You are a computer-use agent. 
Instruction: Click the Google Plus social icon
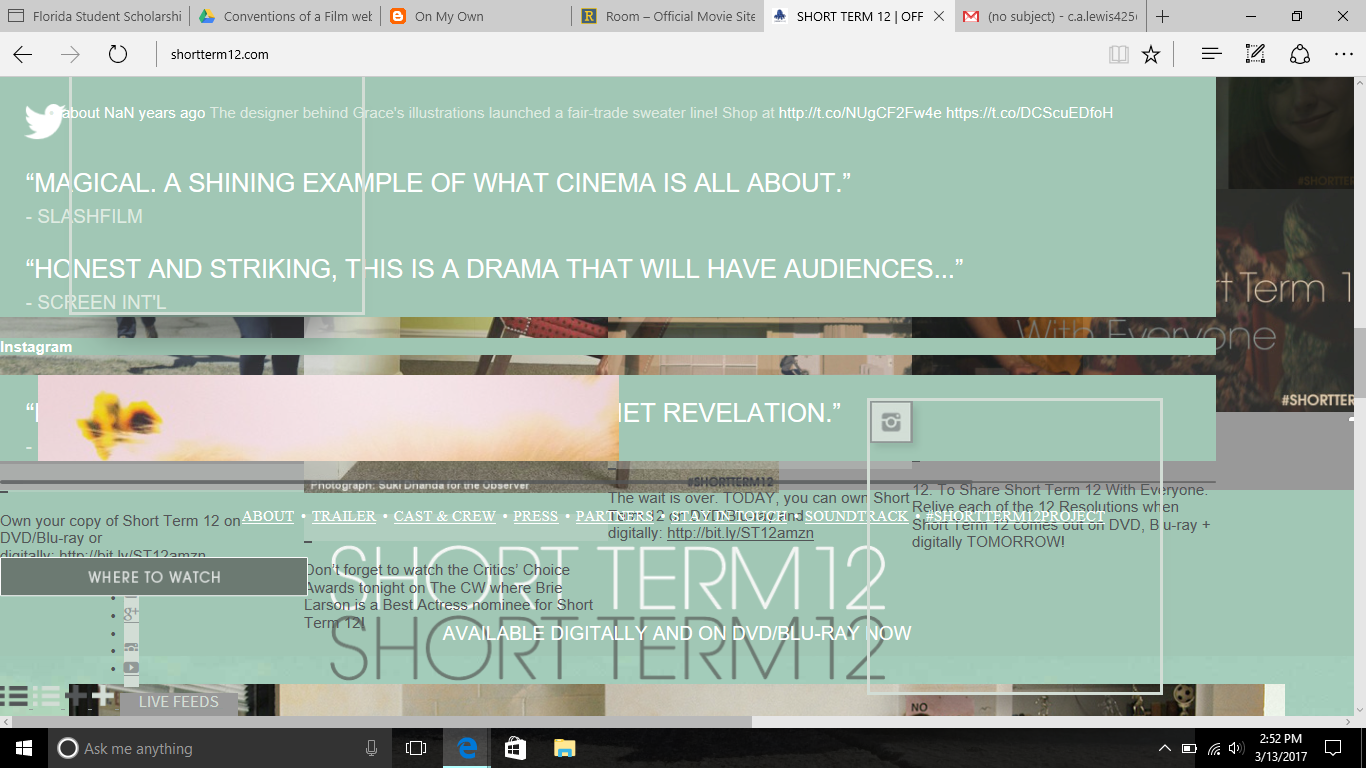point(131,613)
